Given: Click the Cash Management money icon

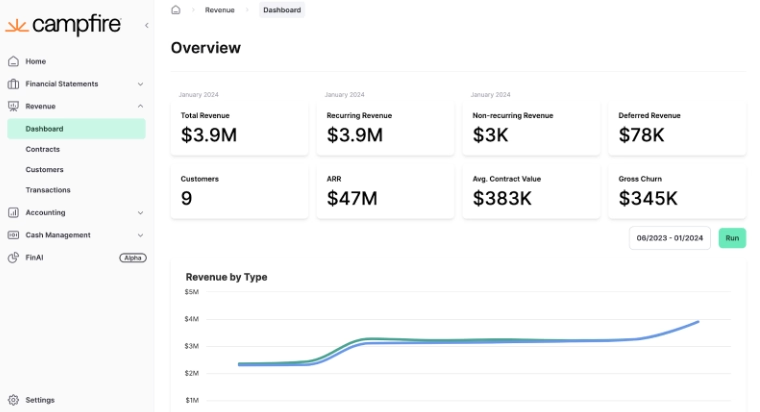Looking at the screenshot, I should tap(14, 235).
